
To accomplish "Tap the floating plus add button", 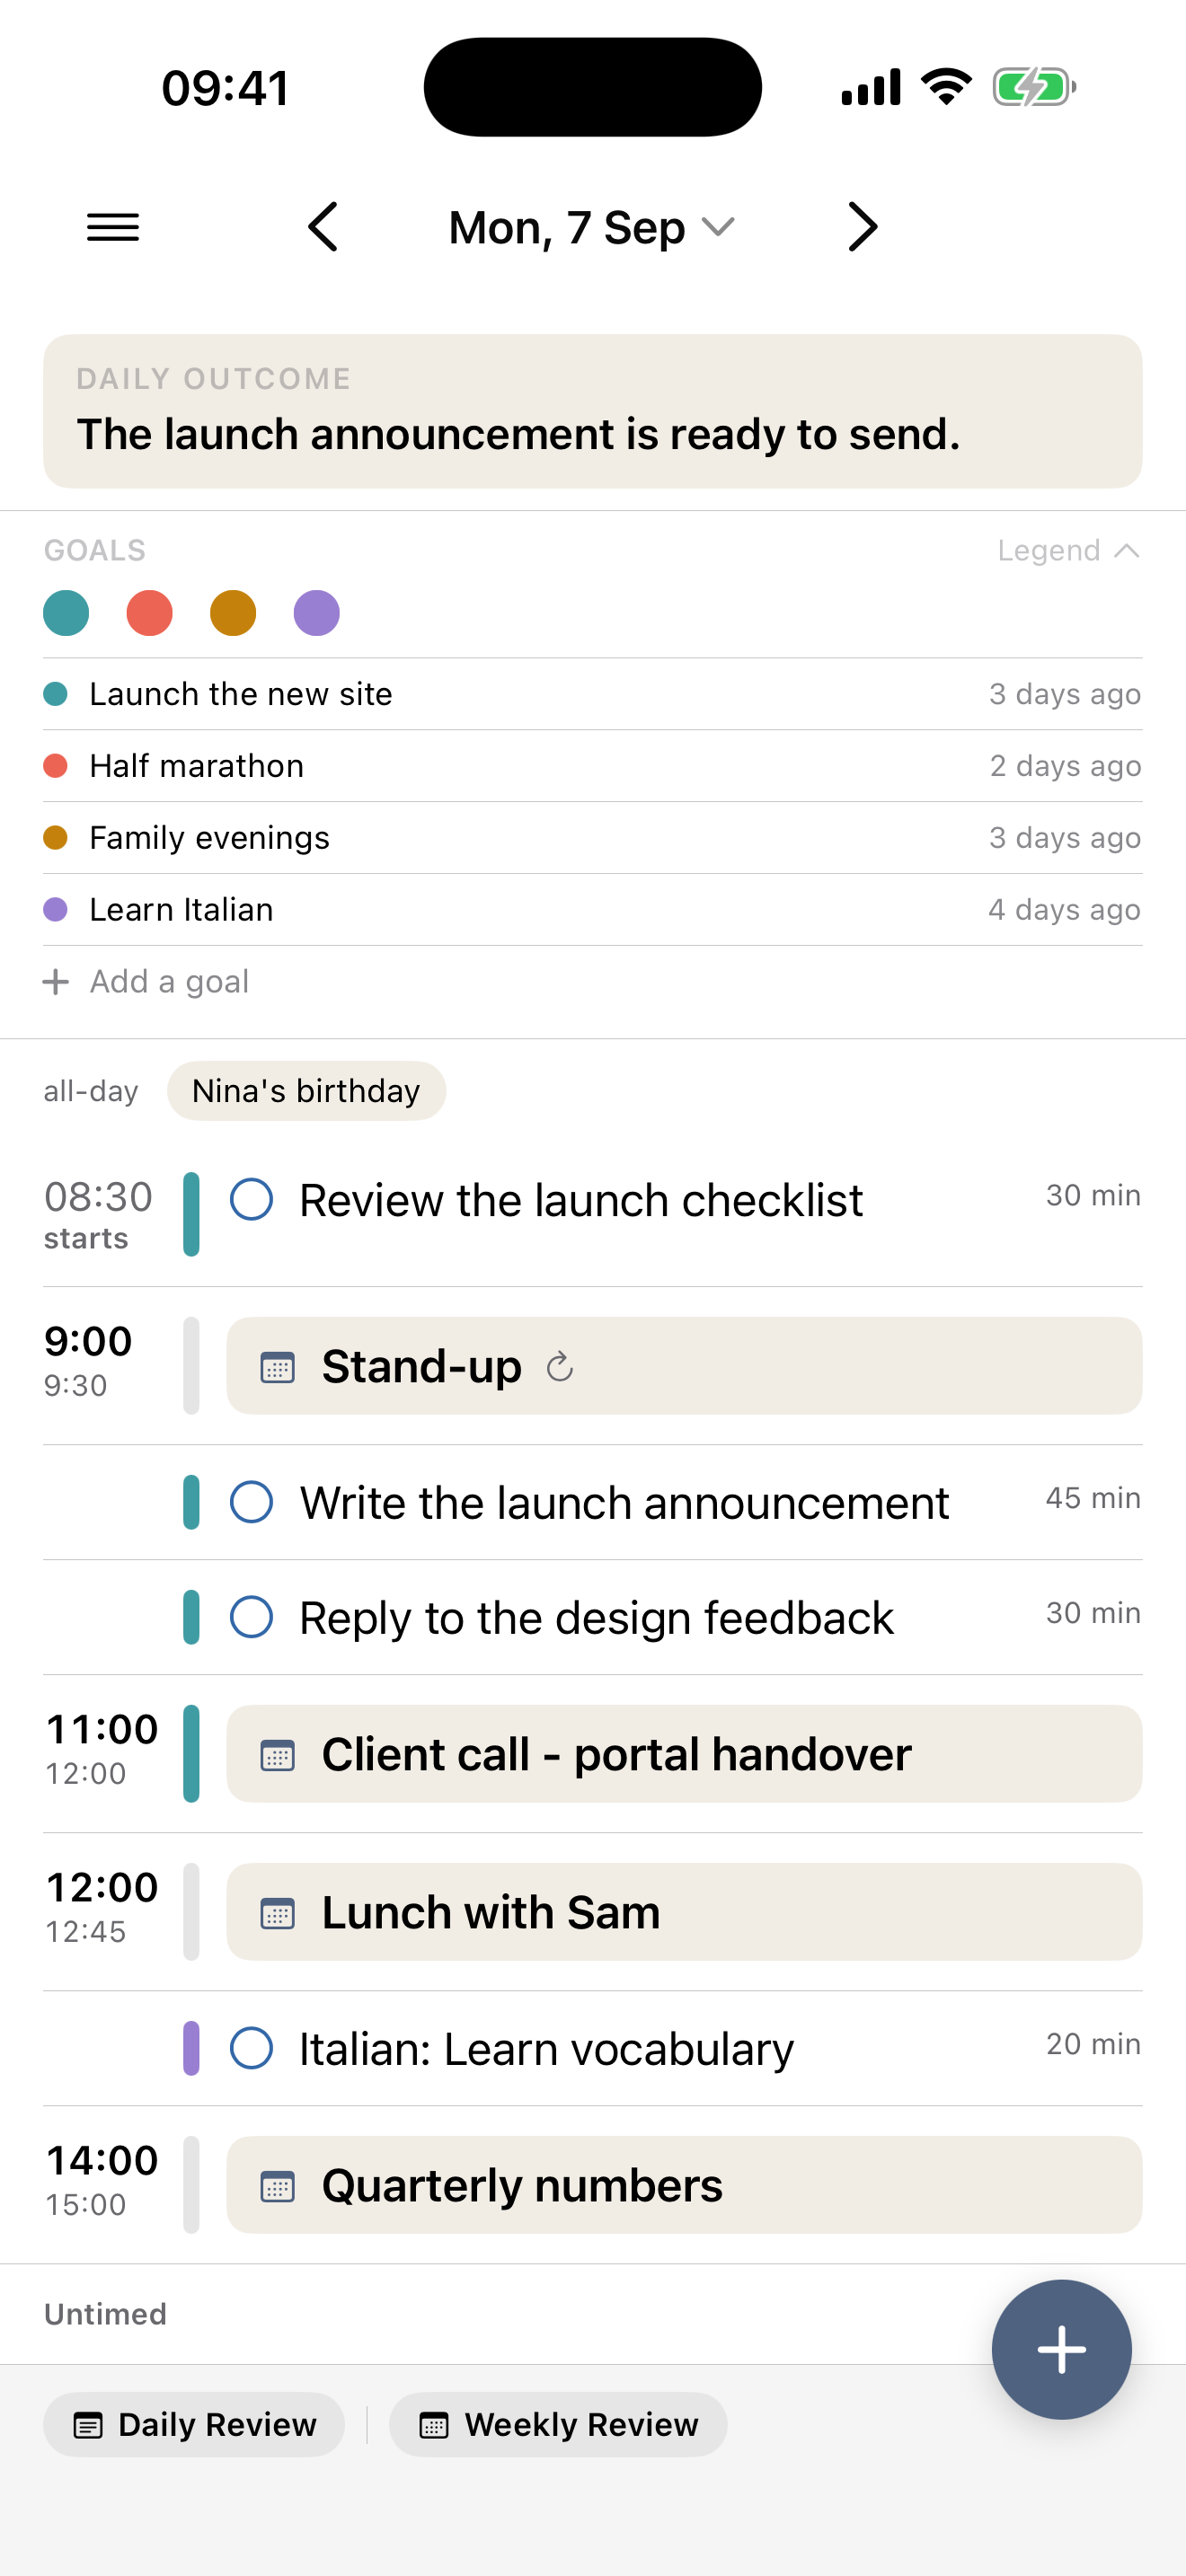I will coord(1061,2349).
